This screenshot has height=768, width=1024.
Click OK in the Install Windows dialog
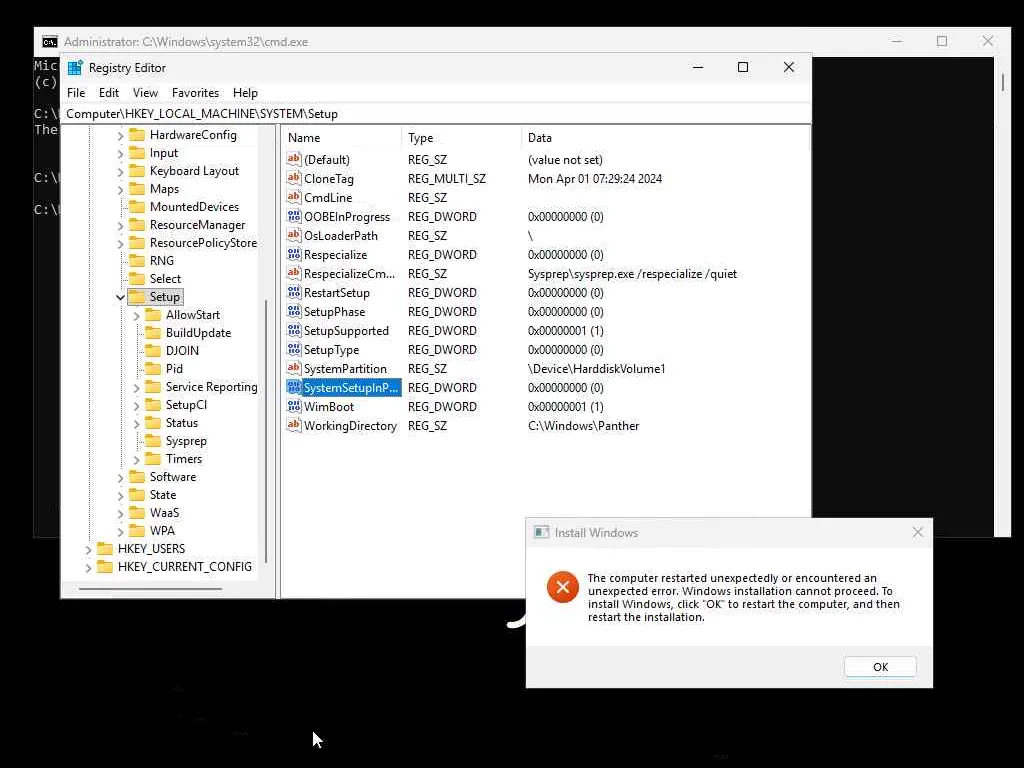[x=880, y=667]
